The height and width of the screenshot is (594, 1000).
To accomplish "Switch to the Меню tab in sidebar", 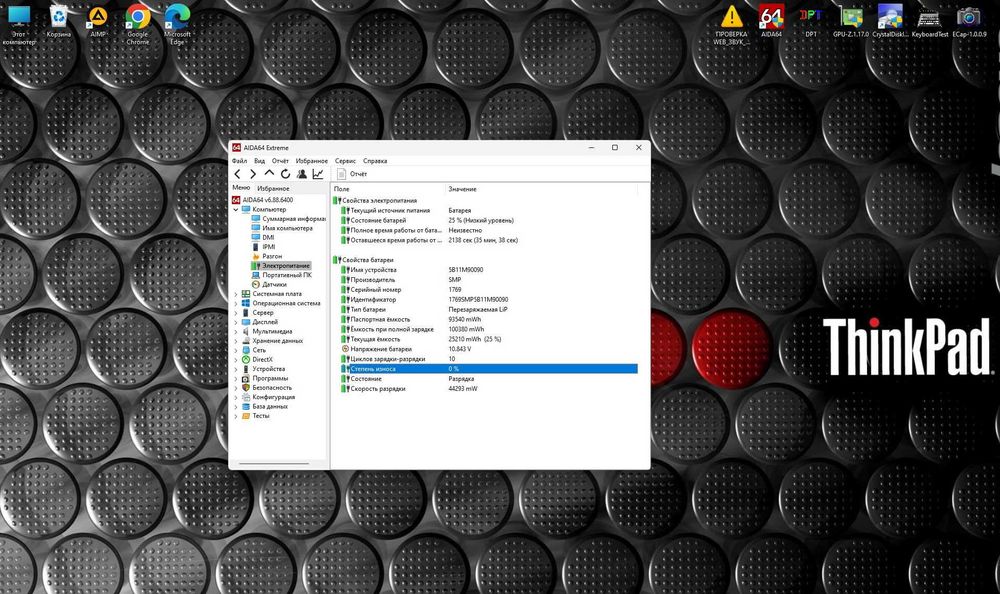I will [x=241, y=188].
